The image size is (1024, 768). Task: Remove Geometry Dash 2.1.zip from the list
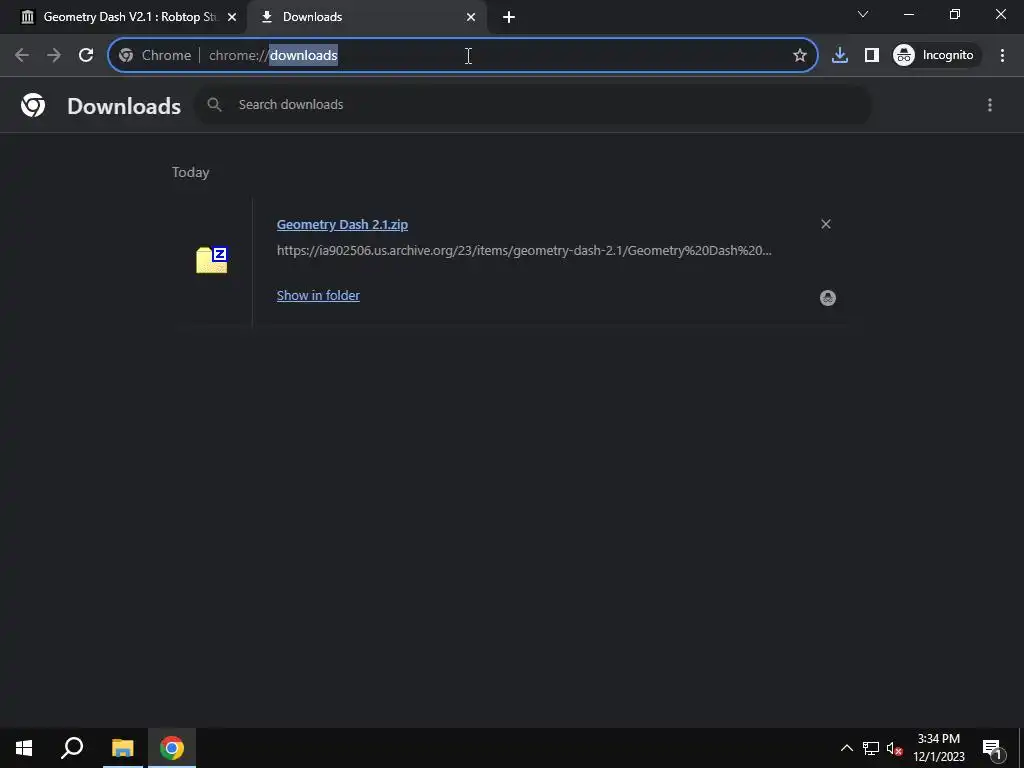pyautogui.click(x=826, y=225)
